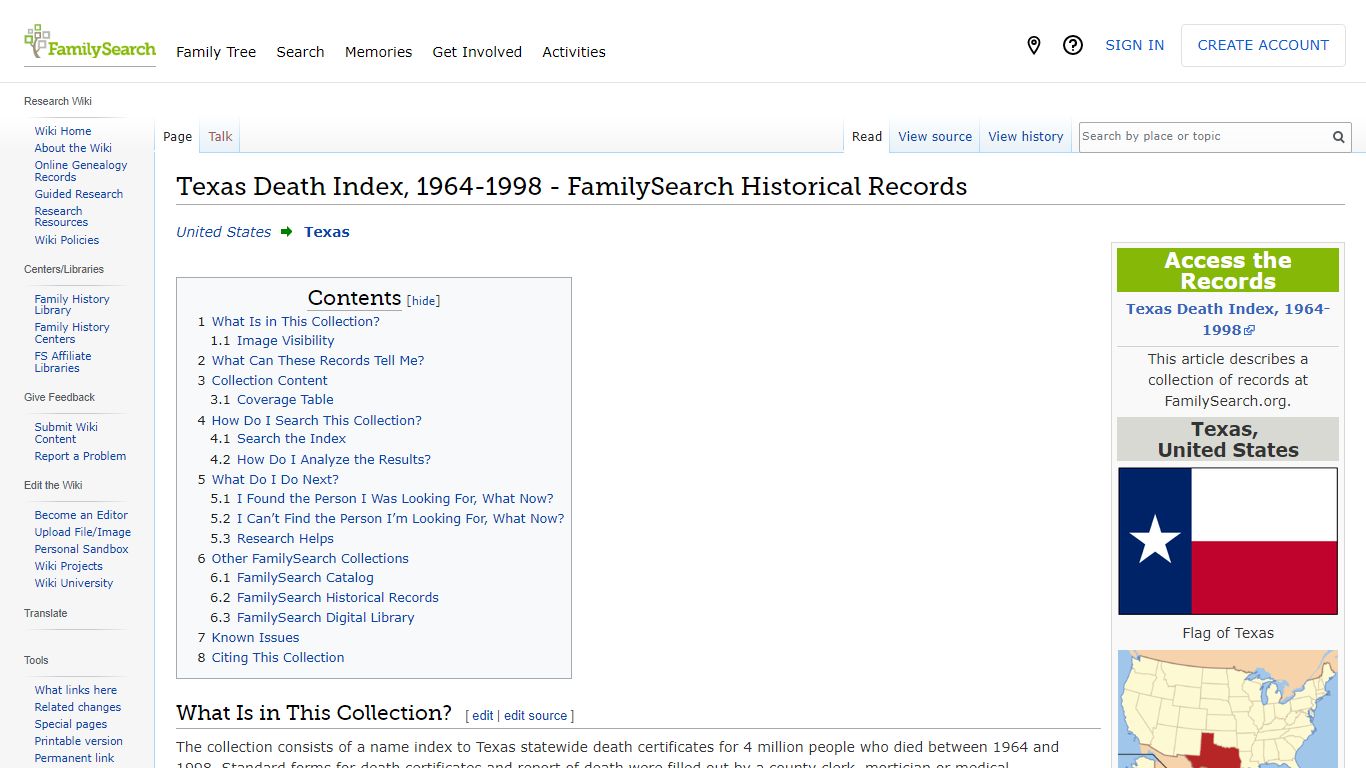Open Online Genealogy Records sidebar link
This screenshot has width=1366, height=768.
(x=81, y=171)
